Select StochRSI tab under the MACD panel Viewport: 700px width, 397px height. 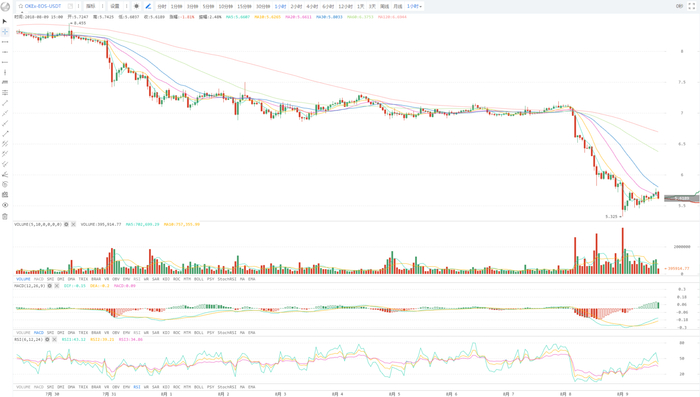click(x=226, y=333)
